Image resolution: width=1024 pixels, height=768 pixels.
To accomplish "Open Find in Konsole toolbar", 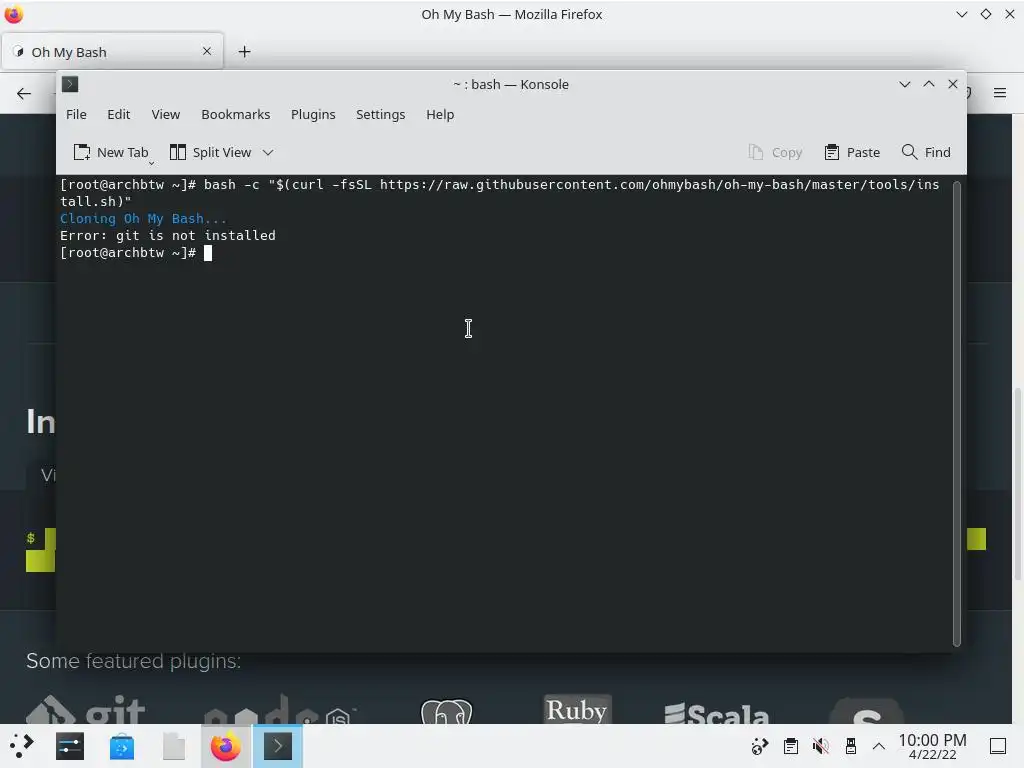I will tap(926, 152).
